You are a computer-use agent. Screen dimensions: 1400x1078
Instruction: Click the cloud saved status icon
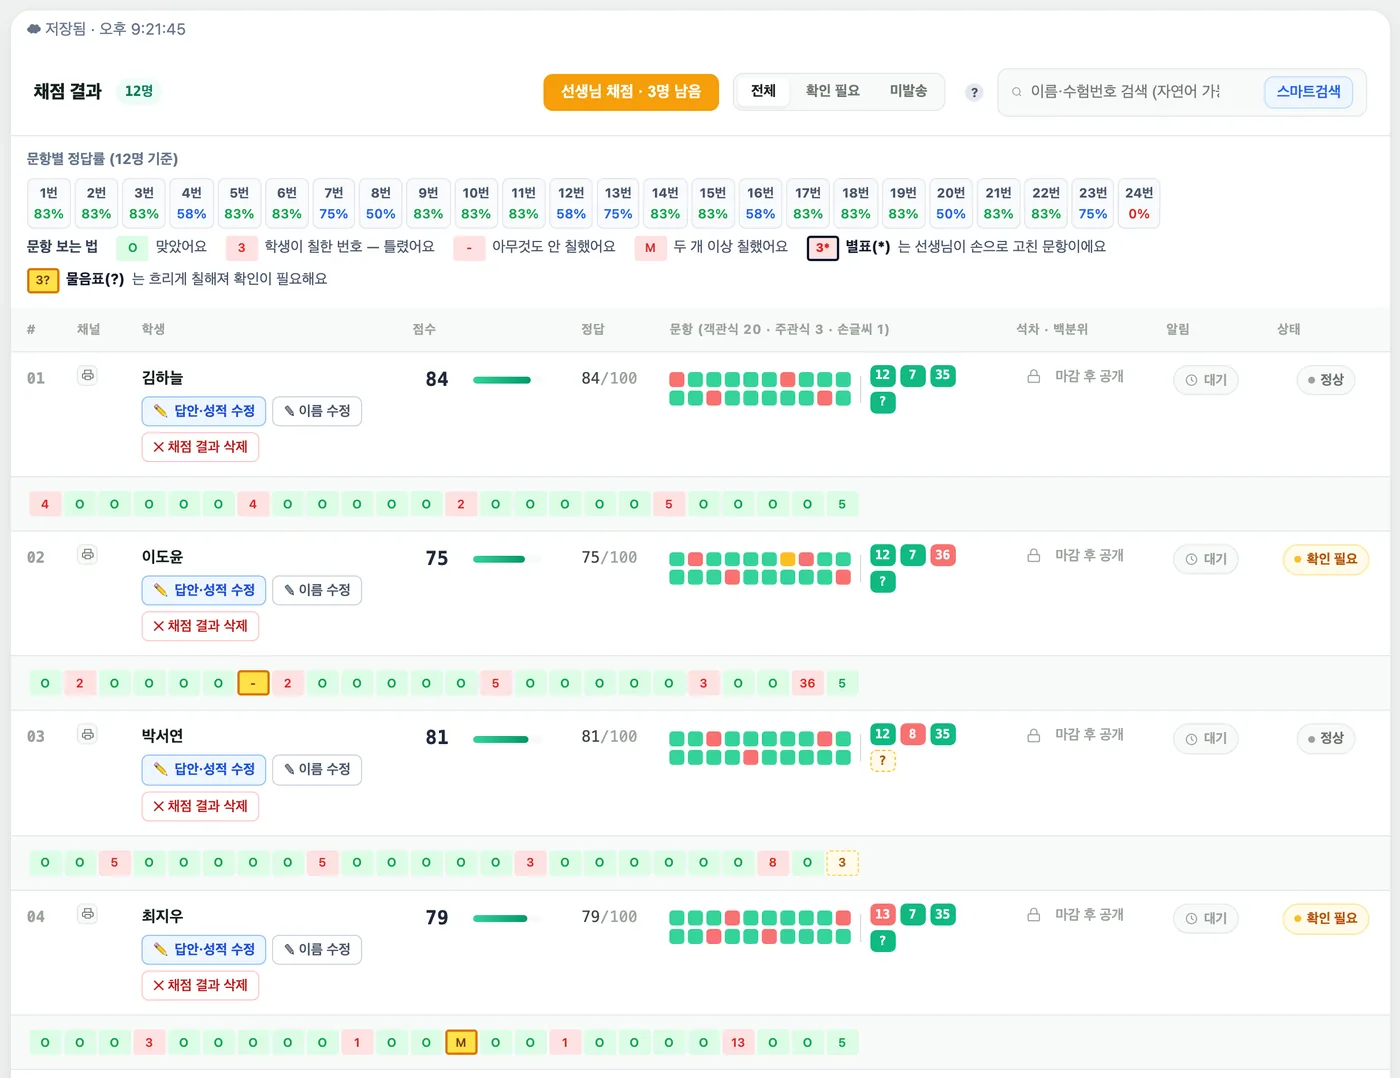click(x=34, y=29)
